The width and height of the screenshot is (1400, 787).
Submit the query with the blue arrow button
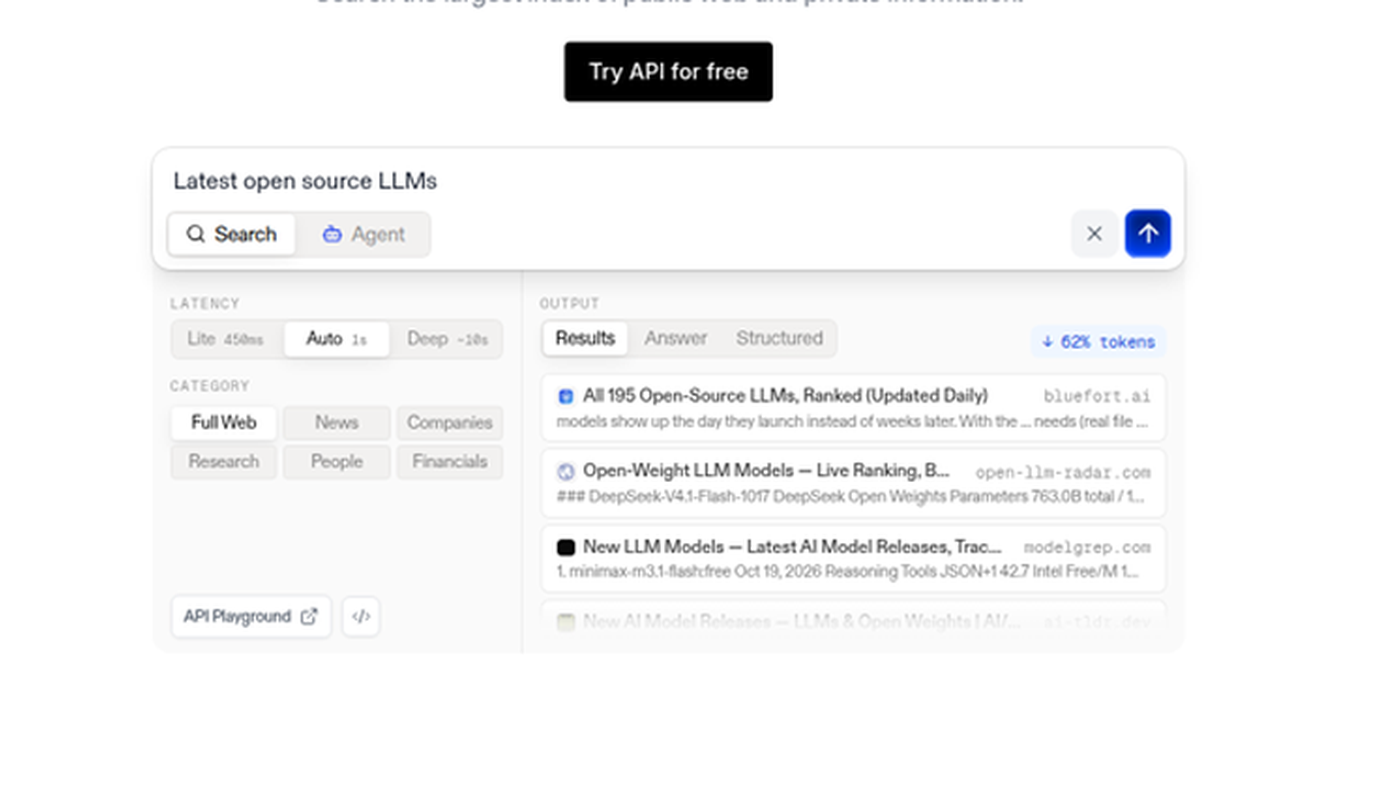pos(1148,234)
